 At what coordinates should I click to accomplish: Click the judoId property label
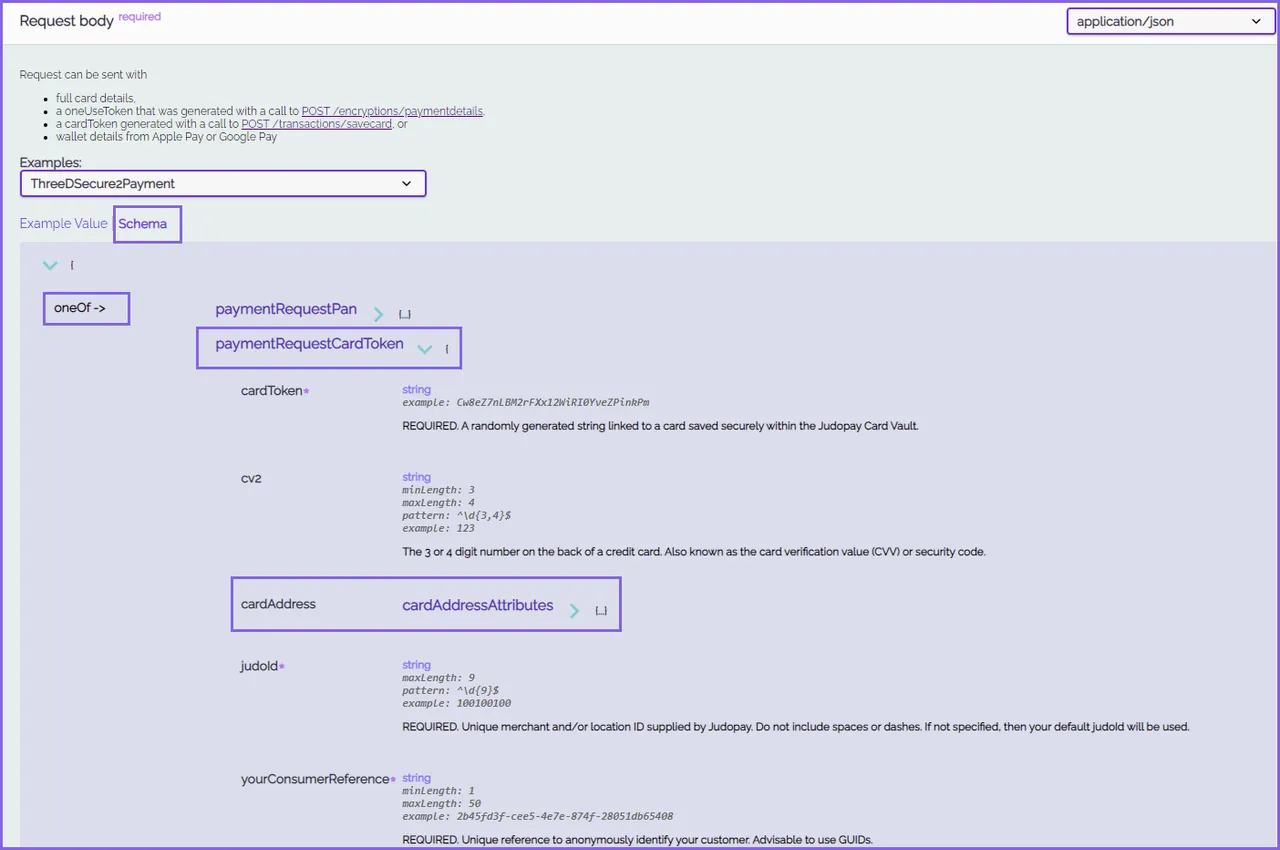click(258, 665)
